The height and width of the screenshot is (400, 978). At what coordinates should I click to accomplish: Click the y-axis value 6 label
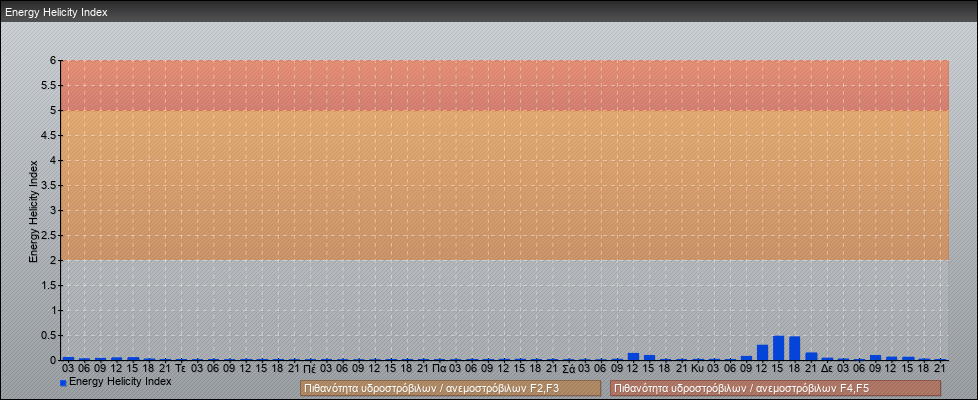[x=51, y=60]
